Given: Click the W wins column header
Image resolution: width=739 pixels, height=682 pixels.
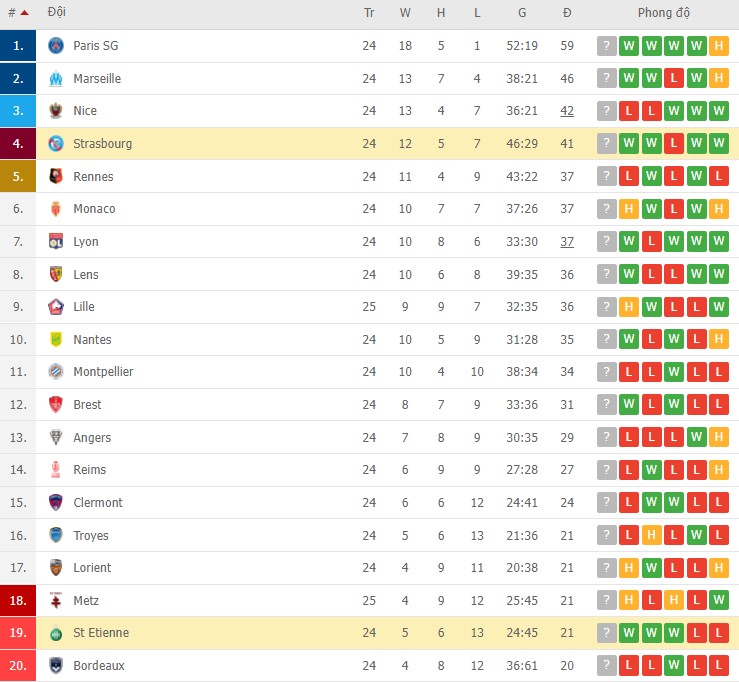Looking at the screenshot, I should 405,14.
